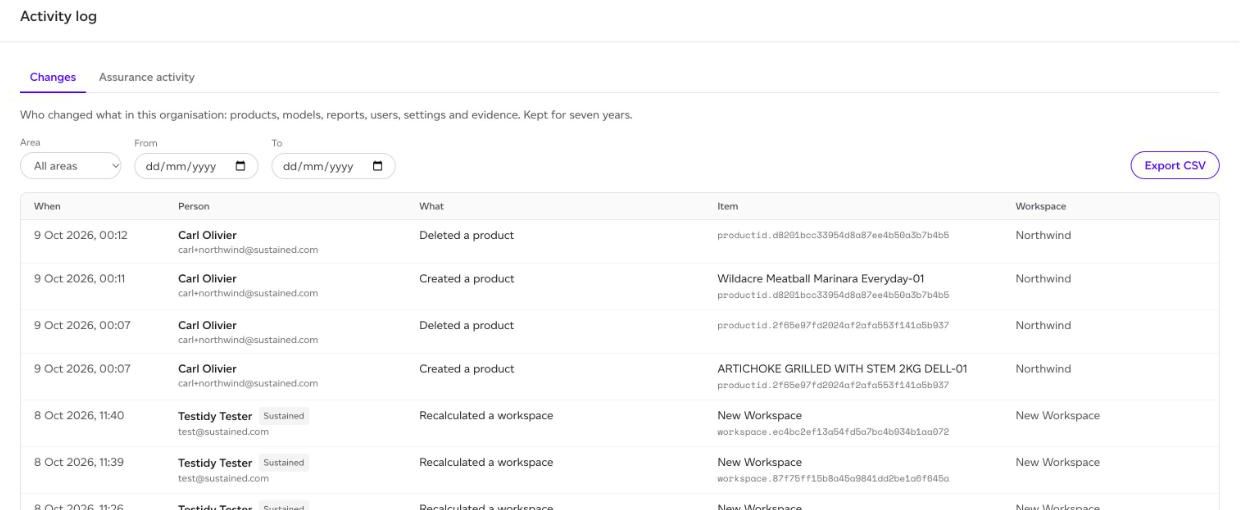Select the 8 Oct 2026, 11:40 timestamp
Screen dimensions: 1240x510
point(79,415)
